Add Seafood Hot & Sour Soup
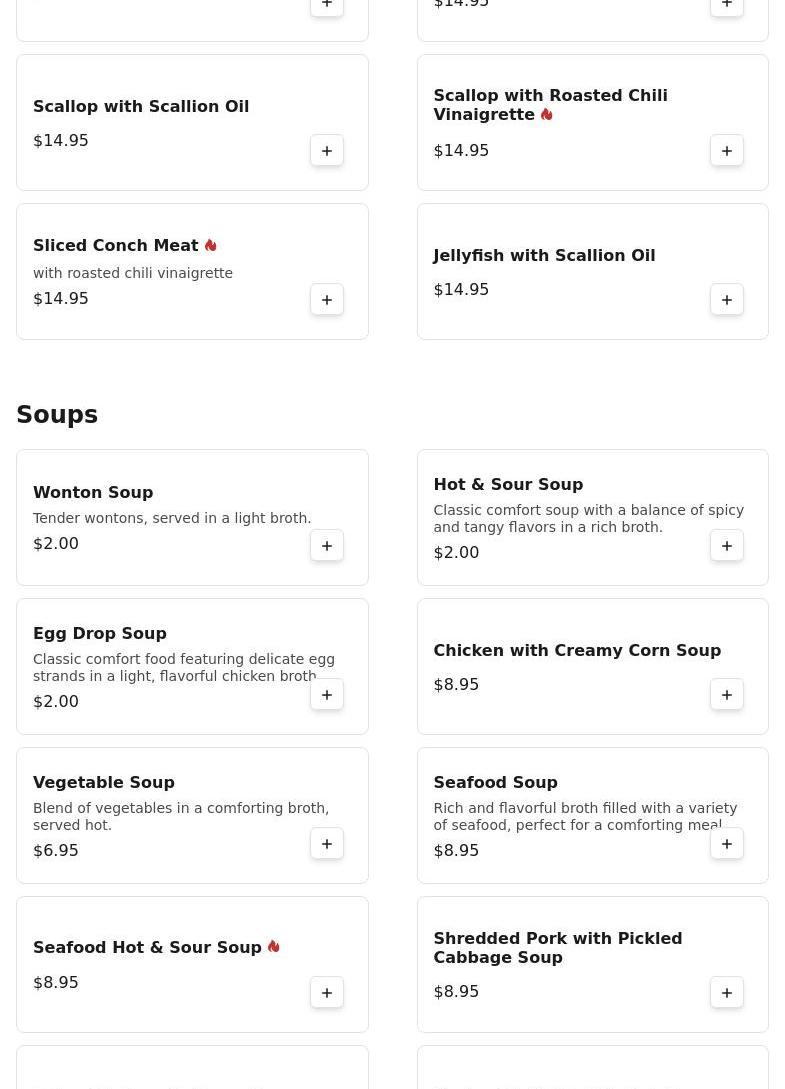Viewport: 785px width, 1089px height. 327,993
